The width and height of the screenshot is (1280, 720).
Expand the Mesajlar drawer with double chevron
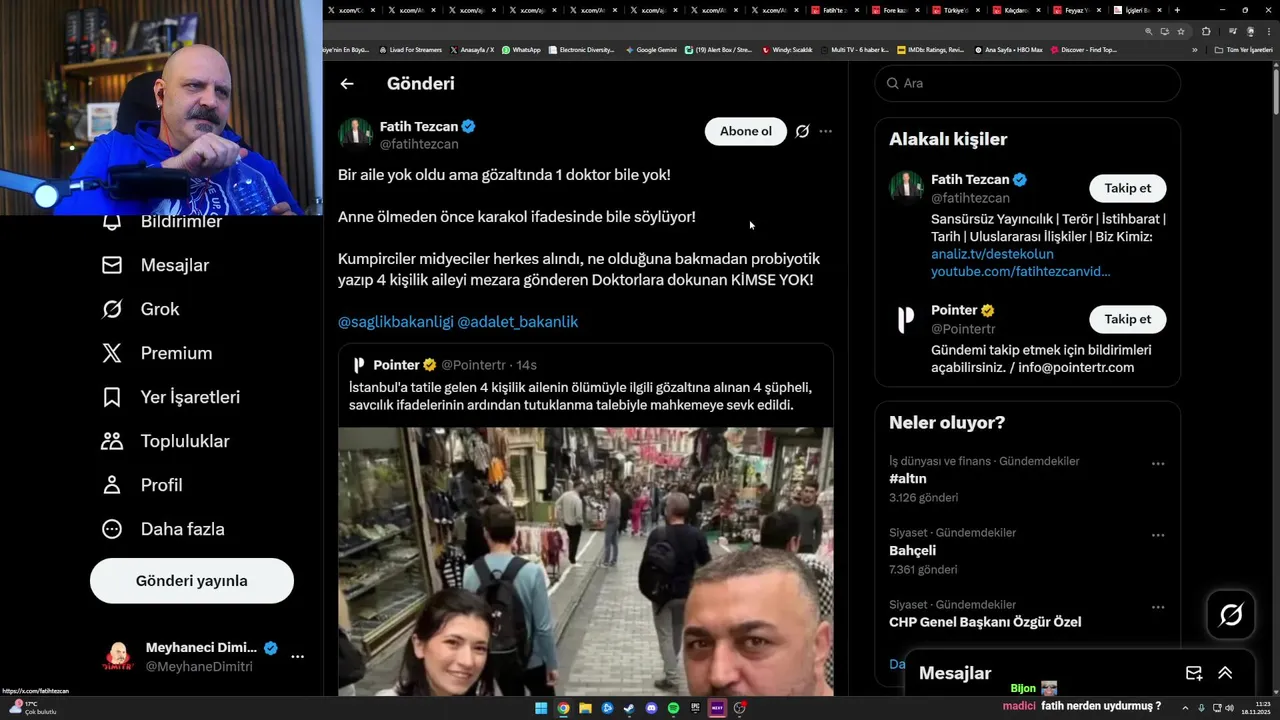click(x=1225, y=673)
